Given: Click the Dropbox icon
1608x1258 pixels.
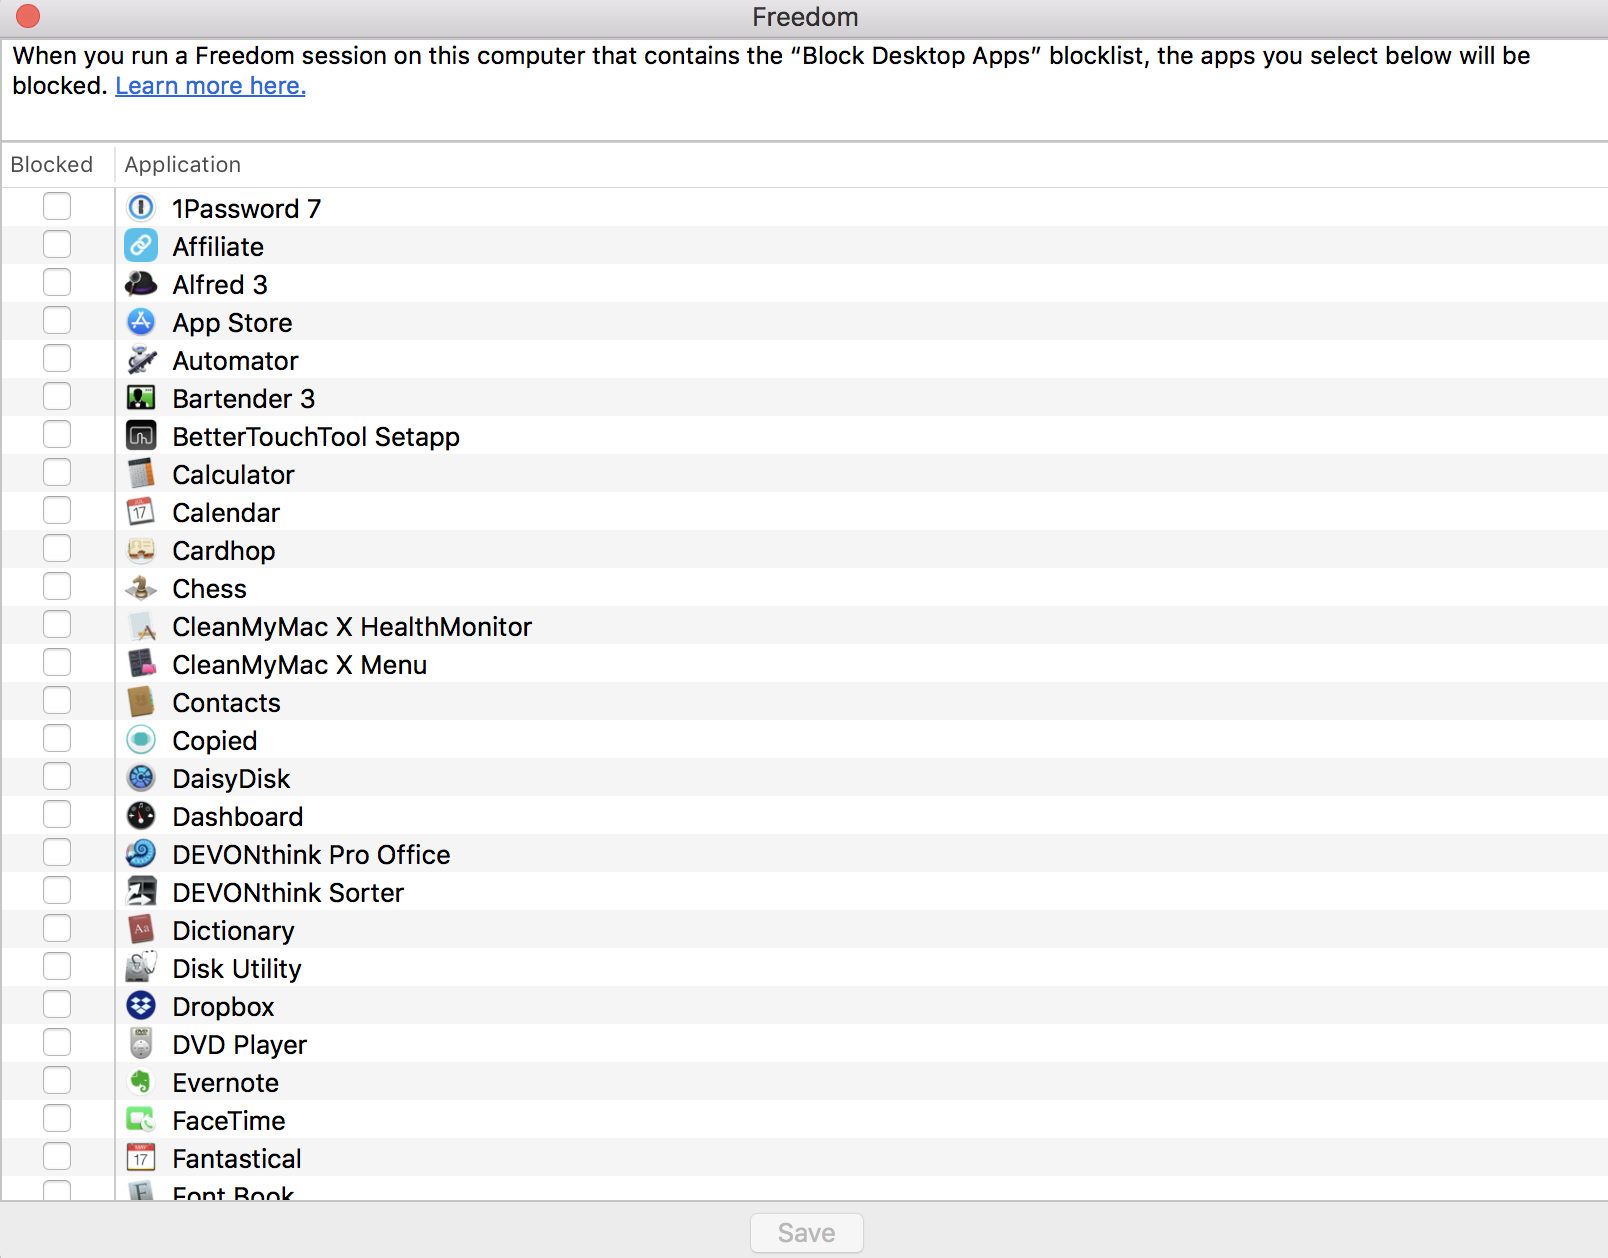Looking at the screenshot, I should 141,1005.
